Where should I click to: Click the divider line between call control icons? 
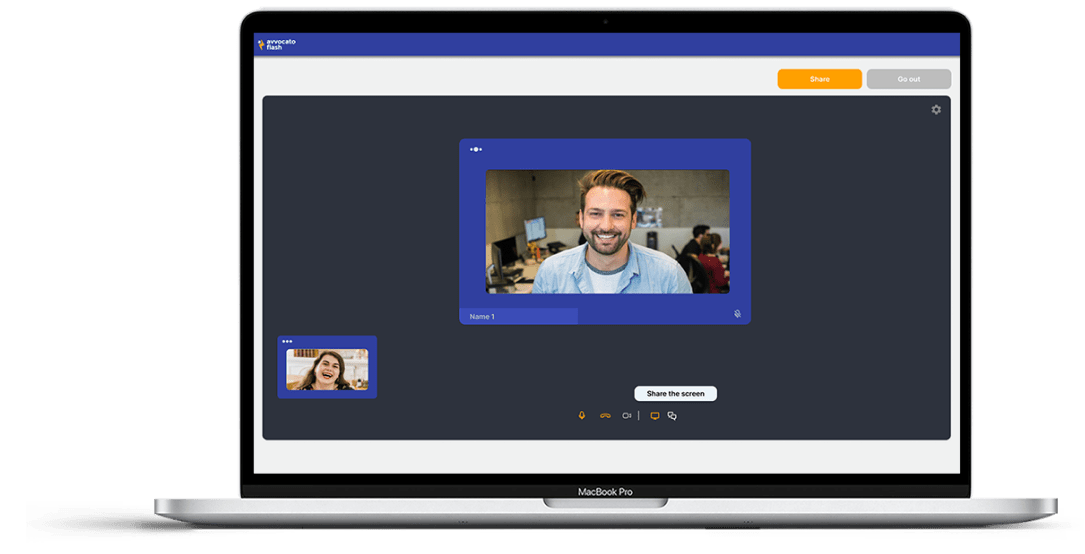point(639,416)
